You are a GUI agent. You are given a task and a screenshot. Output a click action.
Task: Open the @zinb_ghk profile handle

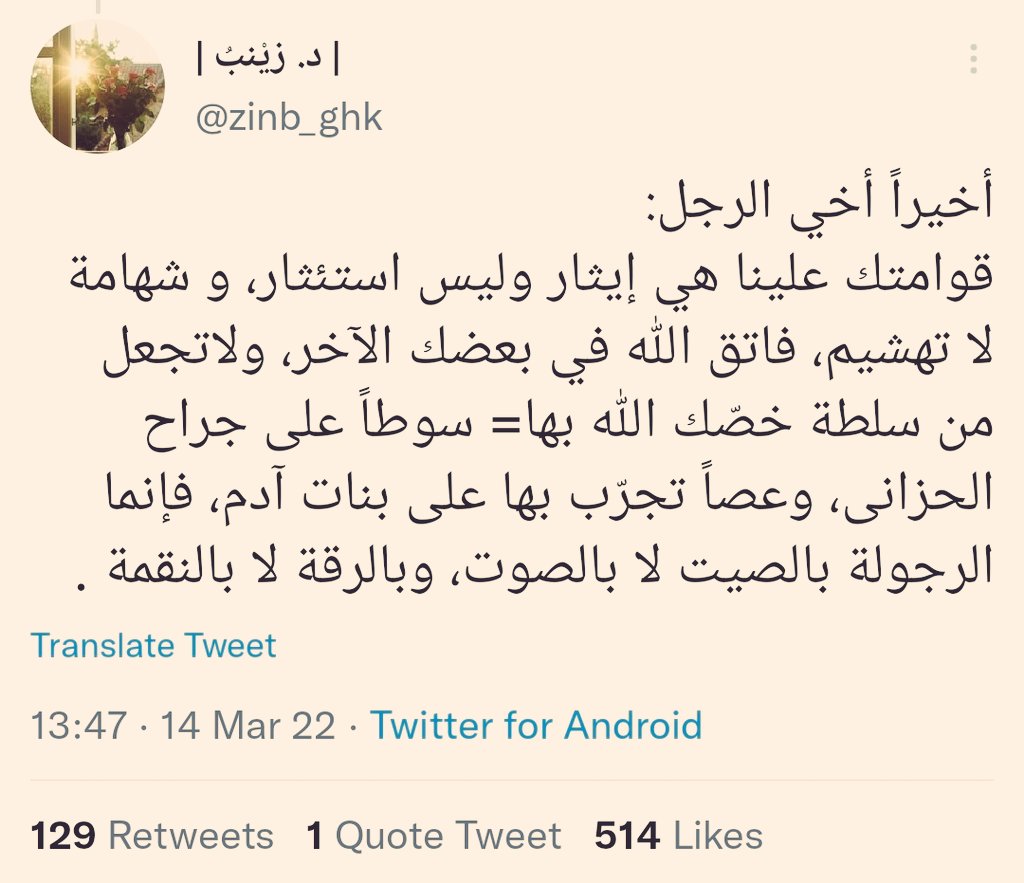click(289, 118)
